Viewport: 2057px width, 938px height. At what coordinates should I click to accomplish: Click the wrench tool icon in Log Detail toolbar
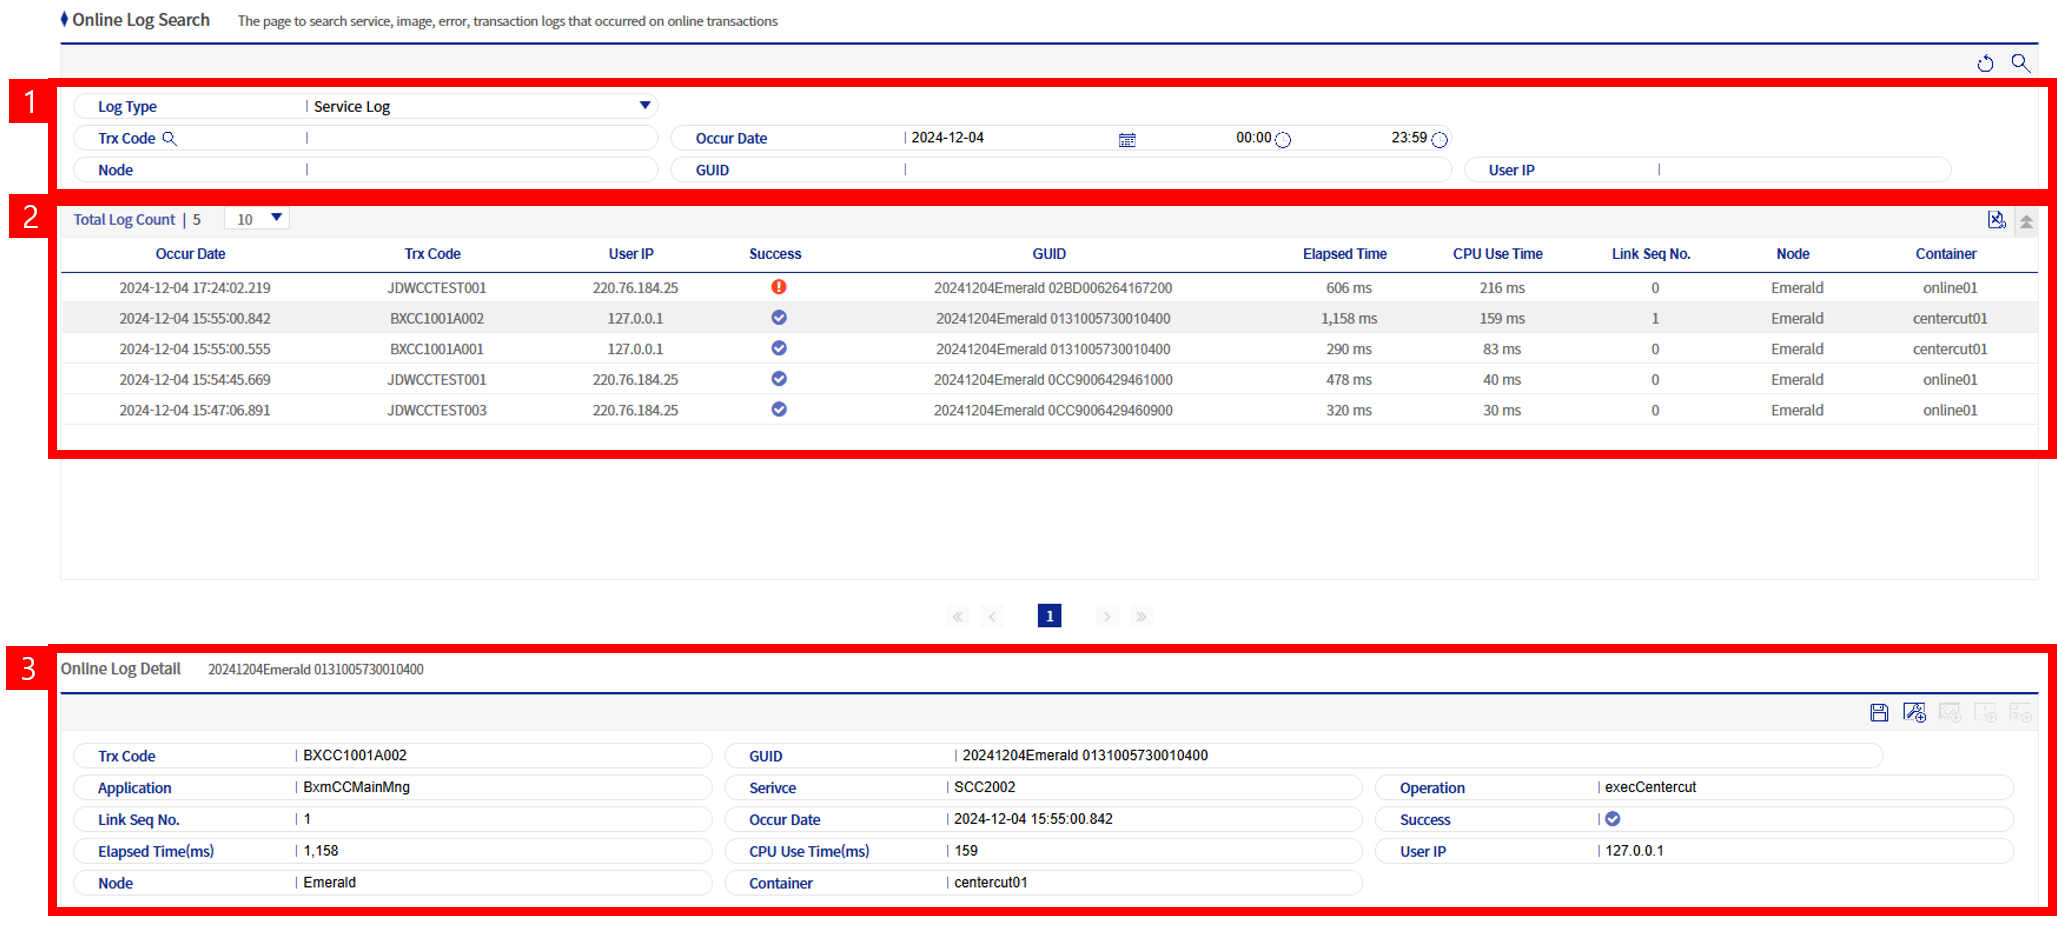tap(1914, 712)
